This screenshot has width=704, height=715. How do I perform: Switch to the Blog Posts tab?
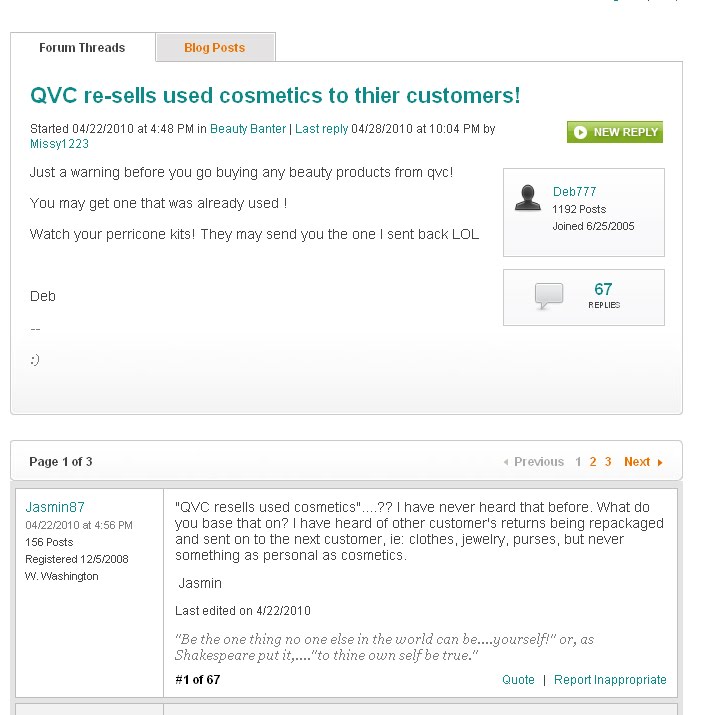(214, 48)
